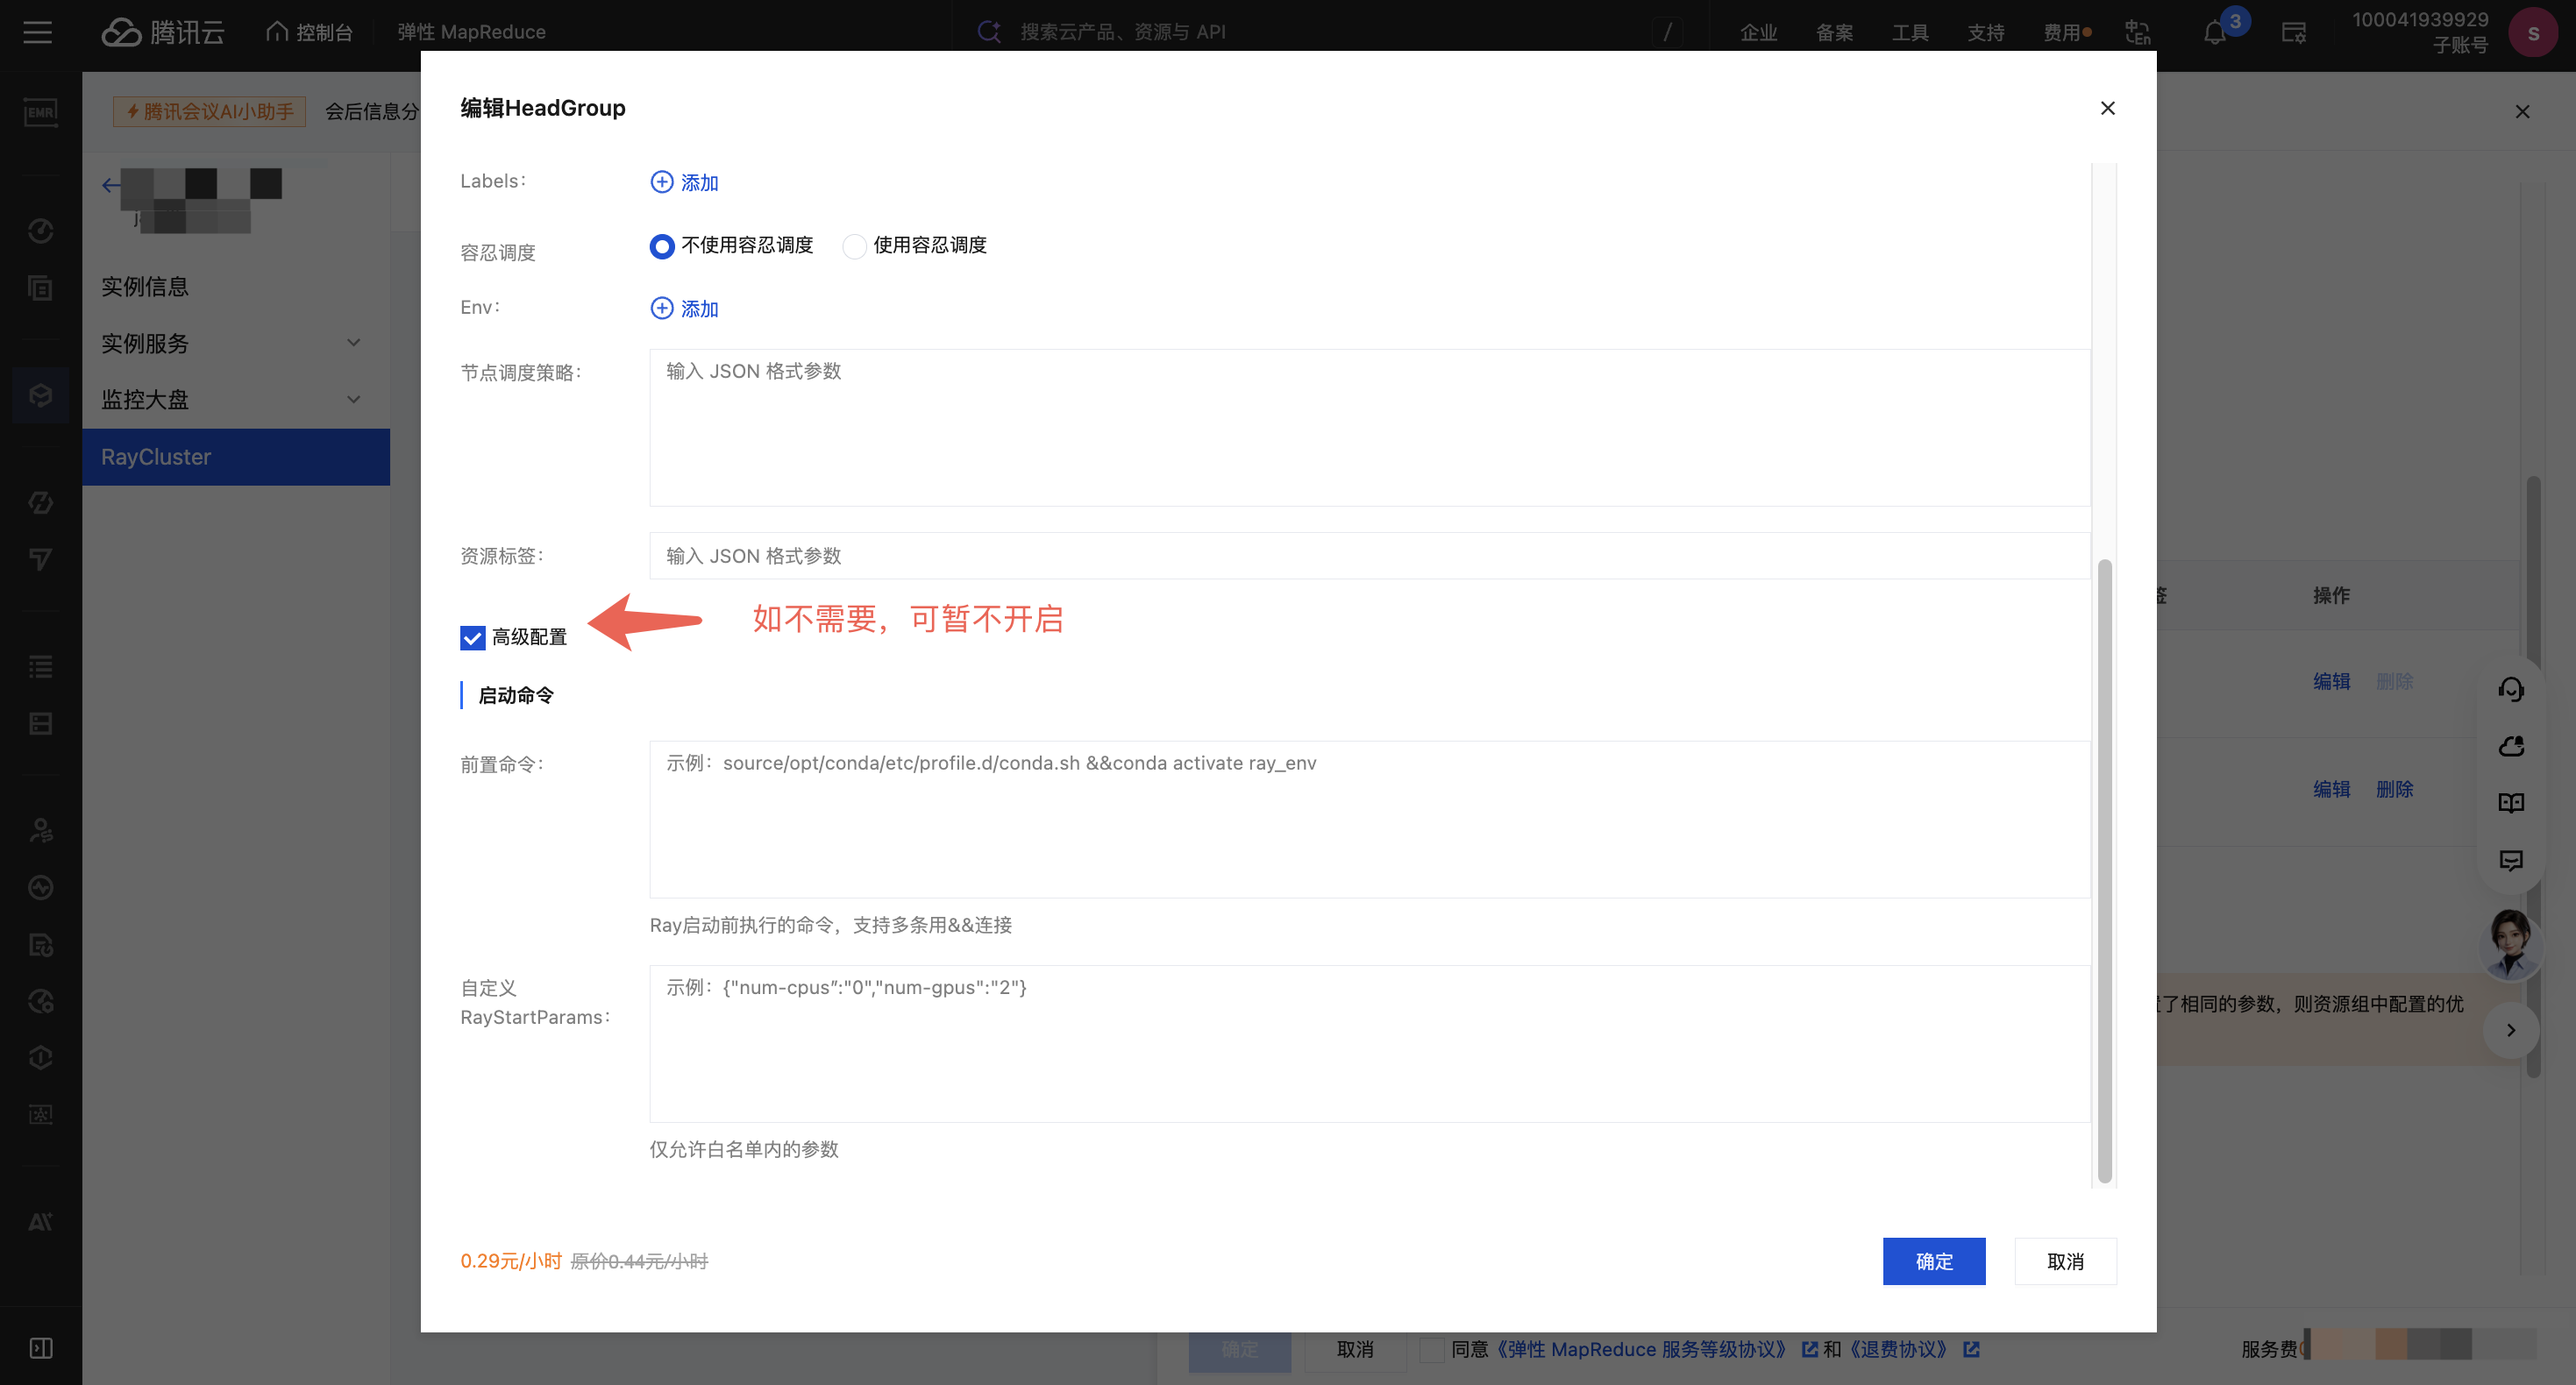Click the 节点调度策略 JSON text area
This screenshot has height=1385, width=2576.
pos(1369,427)
